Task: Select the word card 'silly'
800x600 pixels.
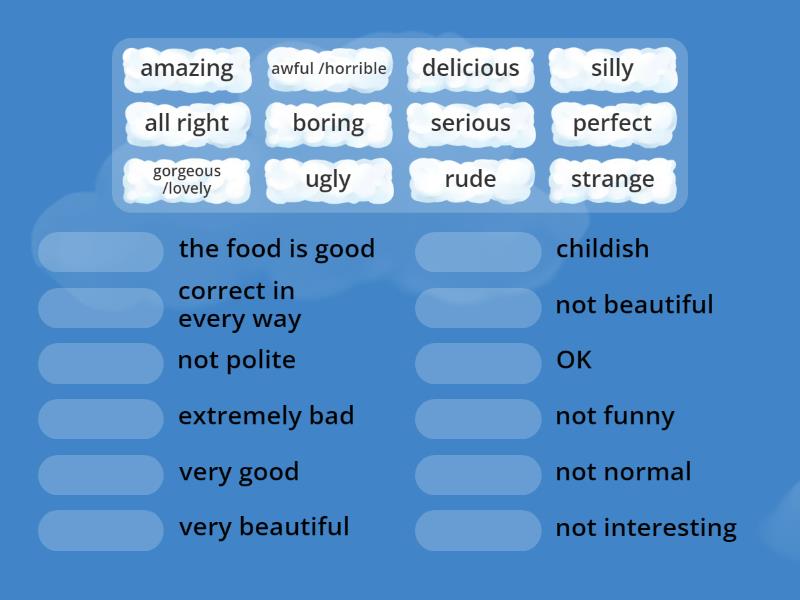Action: [613, 68]
